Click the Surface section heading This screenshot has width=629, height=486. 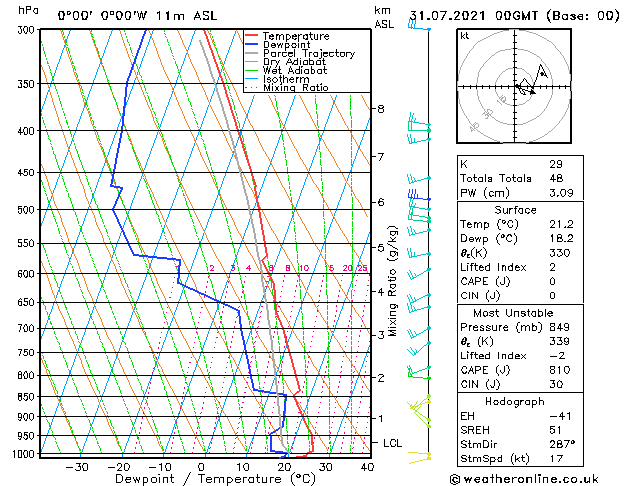[x=515, y=210]
